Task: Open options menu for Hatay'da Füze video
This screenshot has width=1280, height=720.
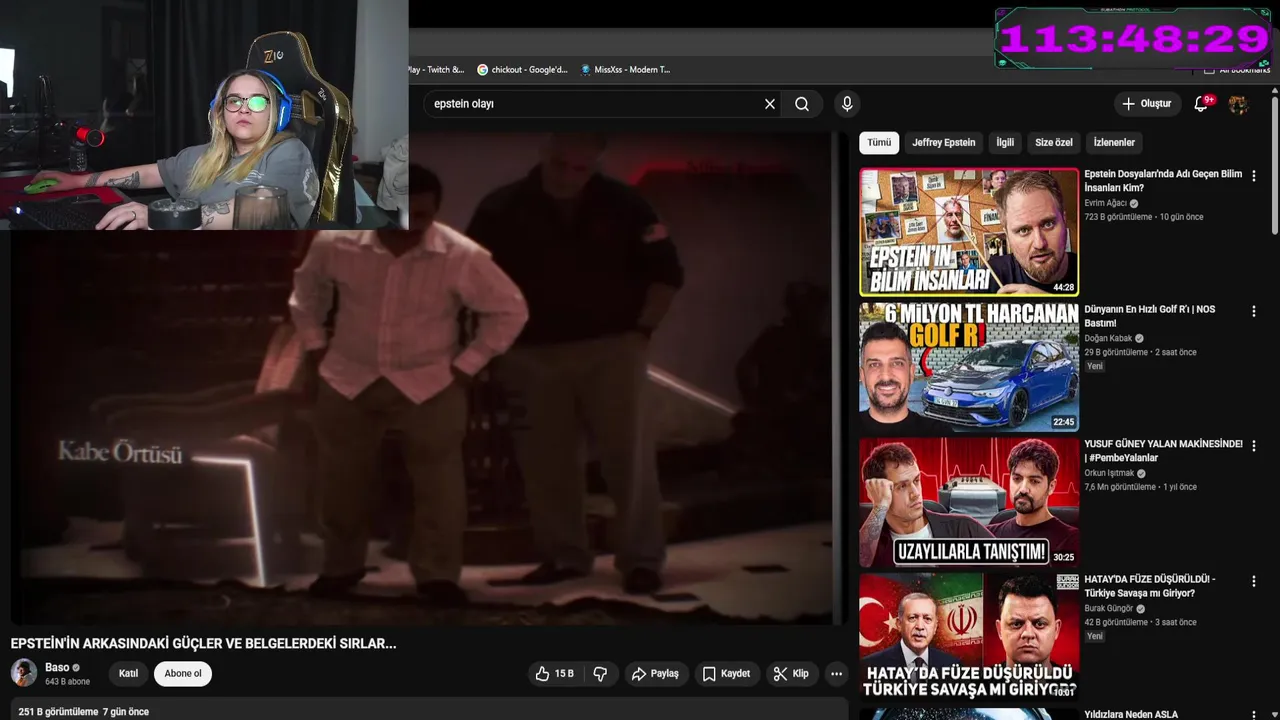Action: click(x=1254, y=581)
